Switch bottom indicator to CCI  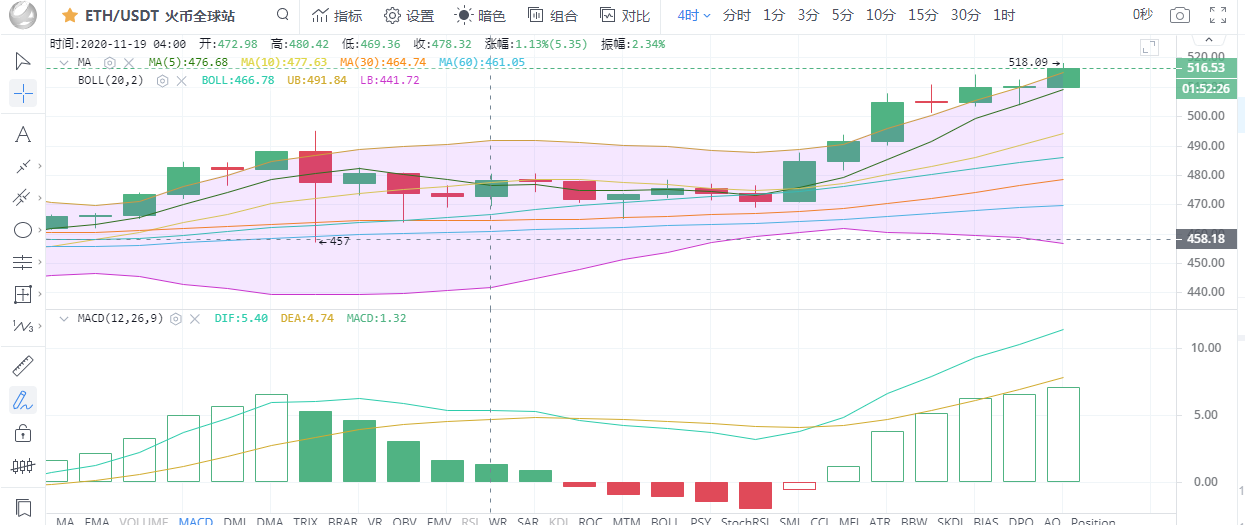pyautogui.click(x=820, y=521)
